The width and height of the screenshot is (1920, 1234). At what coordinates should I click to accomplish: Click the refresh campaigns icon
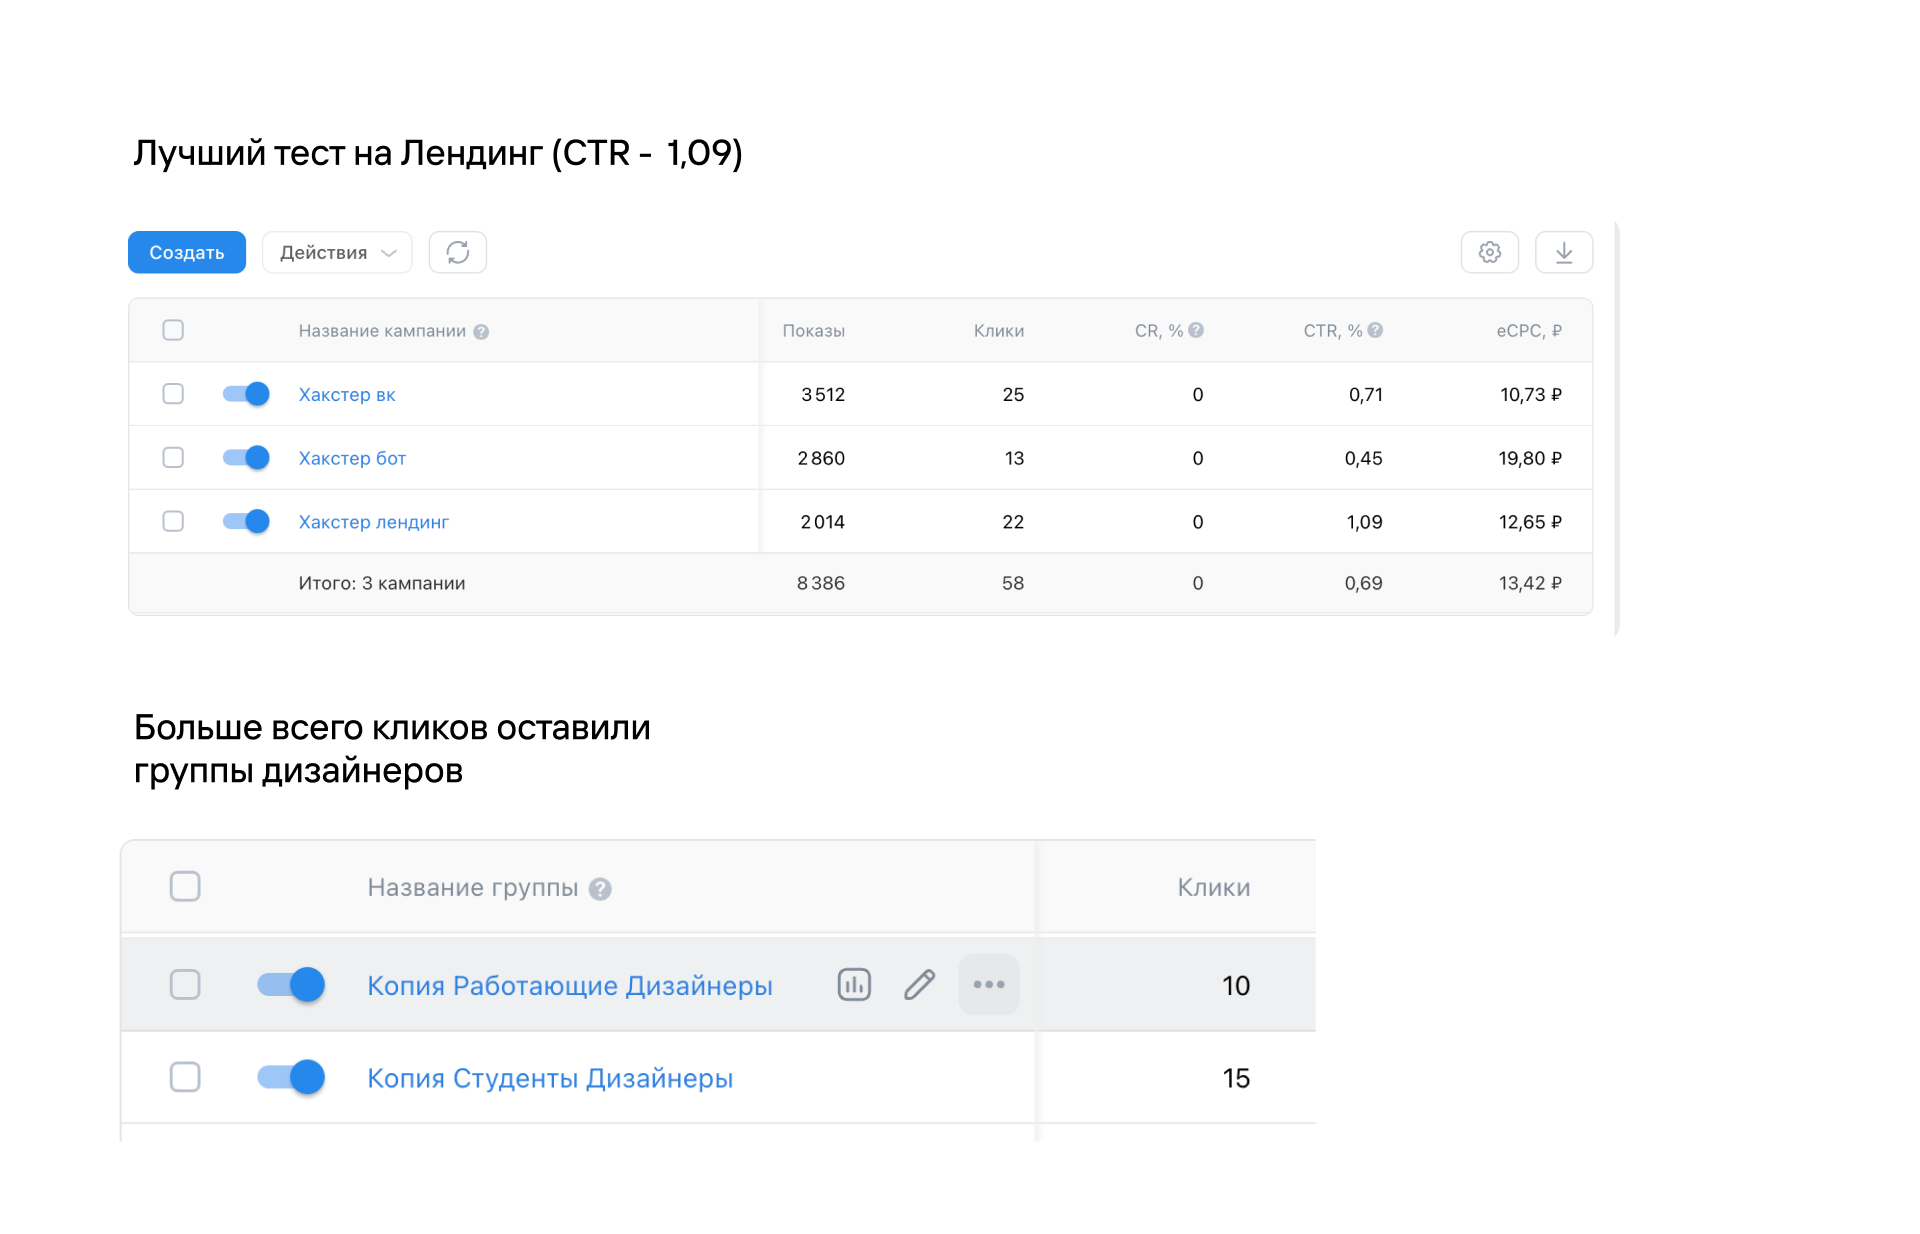tap(457, 252)
